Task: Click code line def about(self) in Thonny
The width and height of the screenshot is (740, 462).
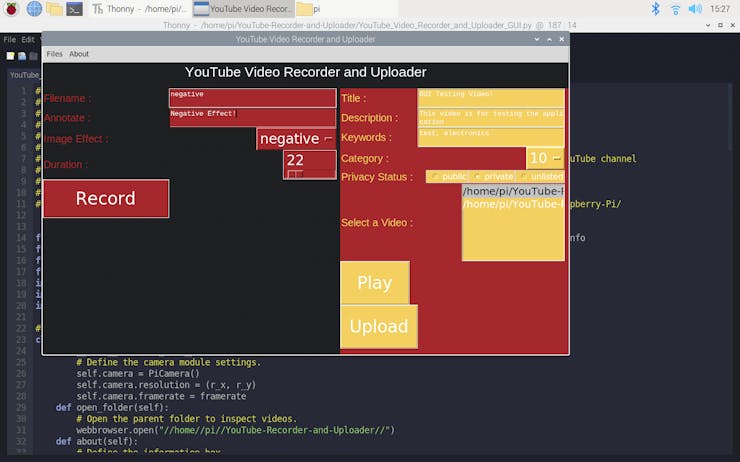Action: pos(97,441)
